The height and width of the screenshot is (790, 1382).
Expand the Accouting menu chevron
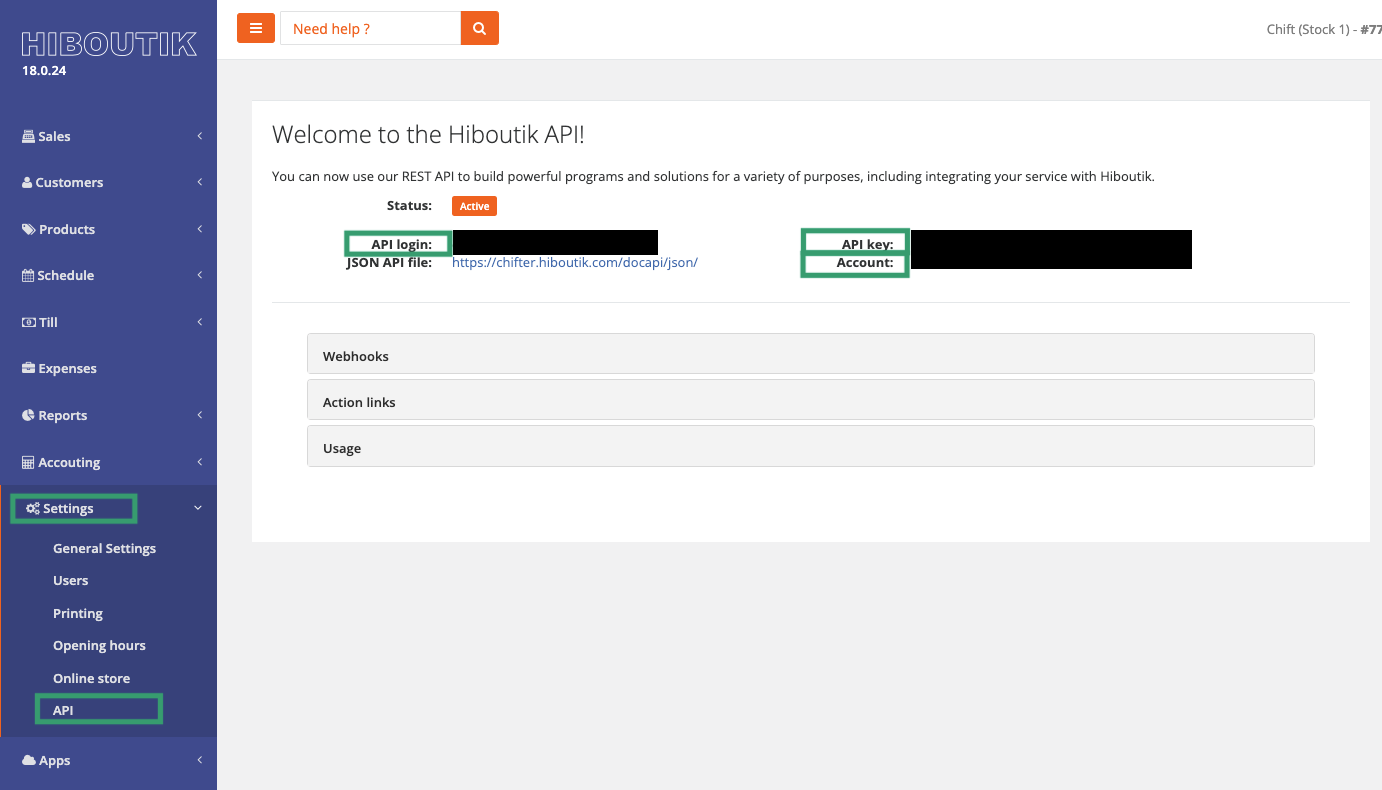point(199,462)
